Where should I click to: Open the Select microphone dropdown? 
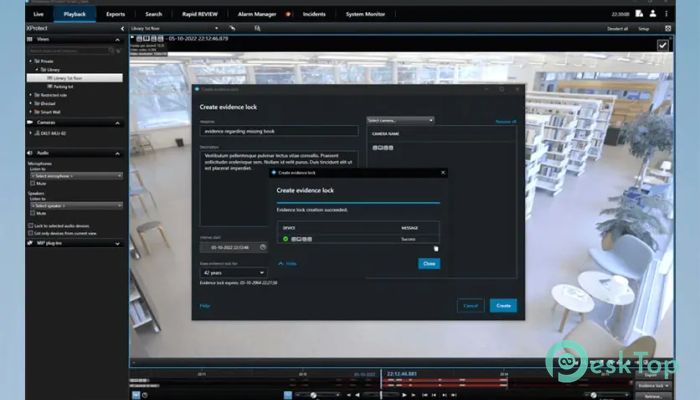pyautogui.click(x=76, y=176)
